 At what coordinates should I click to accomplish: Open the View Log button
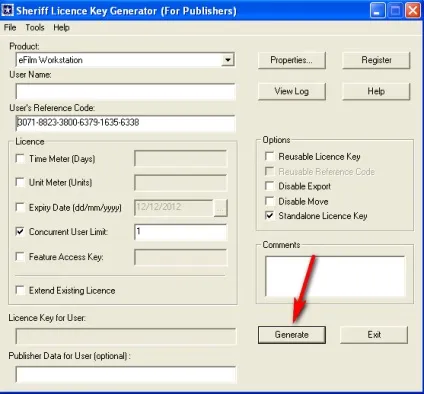pyautogui.click(x=291, y=91)
